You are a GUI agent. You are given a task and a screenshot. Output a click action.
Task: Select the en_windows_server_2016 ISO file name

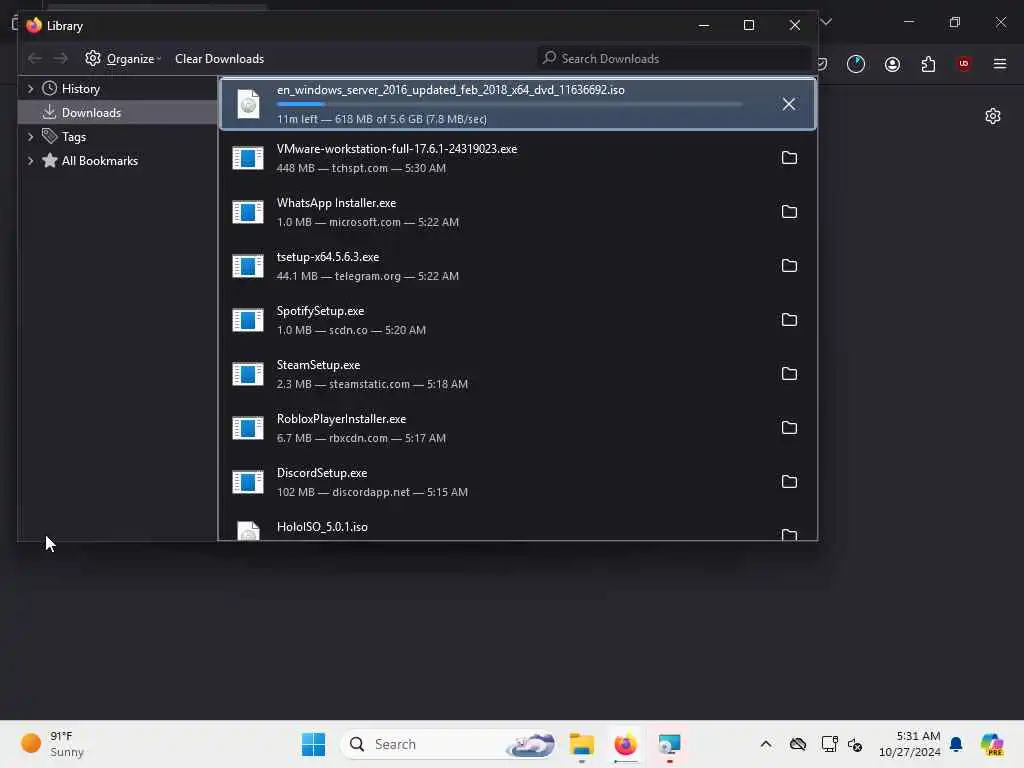click(x=451, y=90)
